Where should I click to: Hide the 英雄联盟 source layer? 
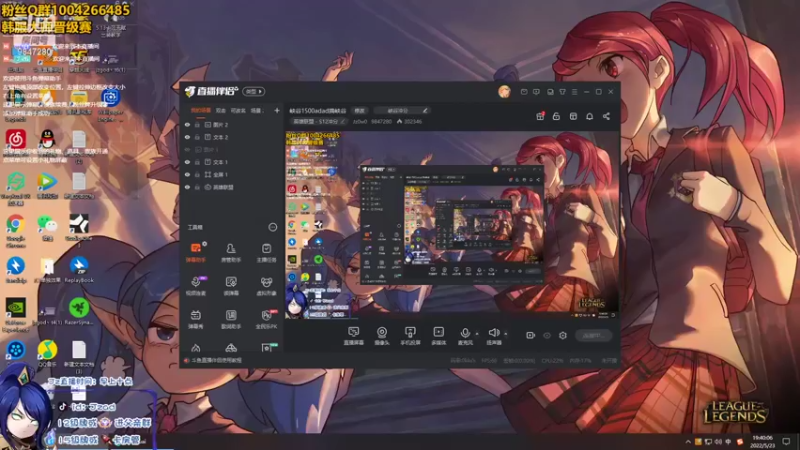point(187,187)
